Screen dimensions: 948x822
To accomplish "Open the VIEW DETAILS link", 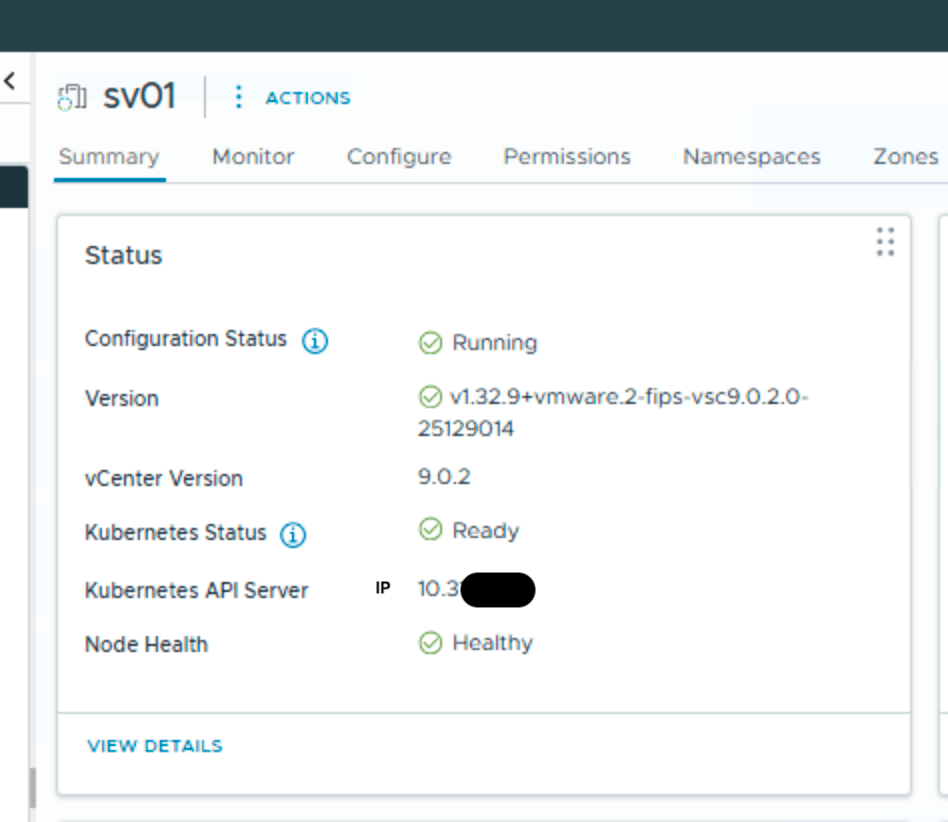I will coord(155,746).
